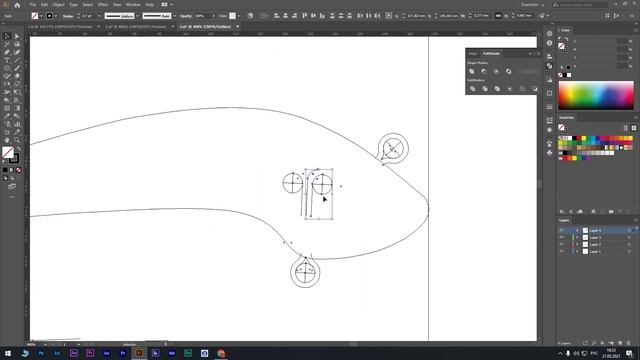Open variable width profile dropdown
The image size is (640, 360).
(137, 16)
